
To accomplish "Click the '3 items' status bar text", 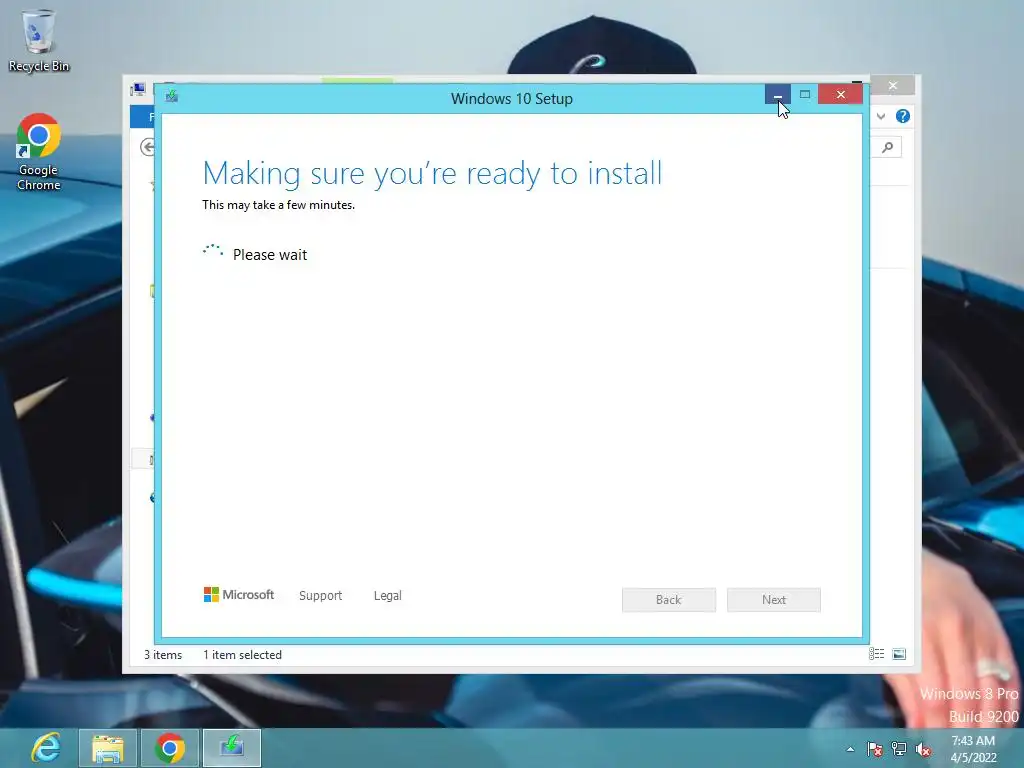I will [163, 654].
